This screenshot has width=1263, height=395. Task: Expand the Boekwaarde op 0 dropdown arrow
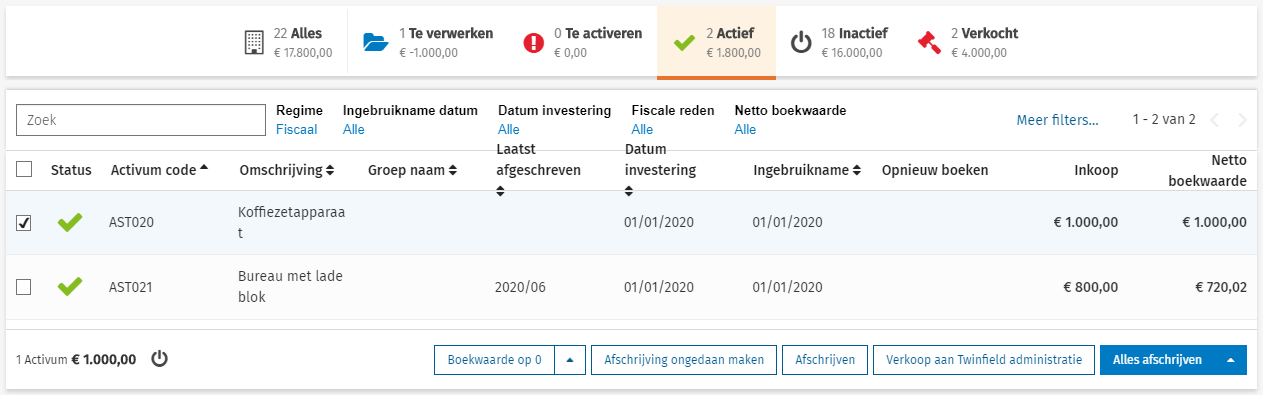coord(569,360)
